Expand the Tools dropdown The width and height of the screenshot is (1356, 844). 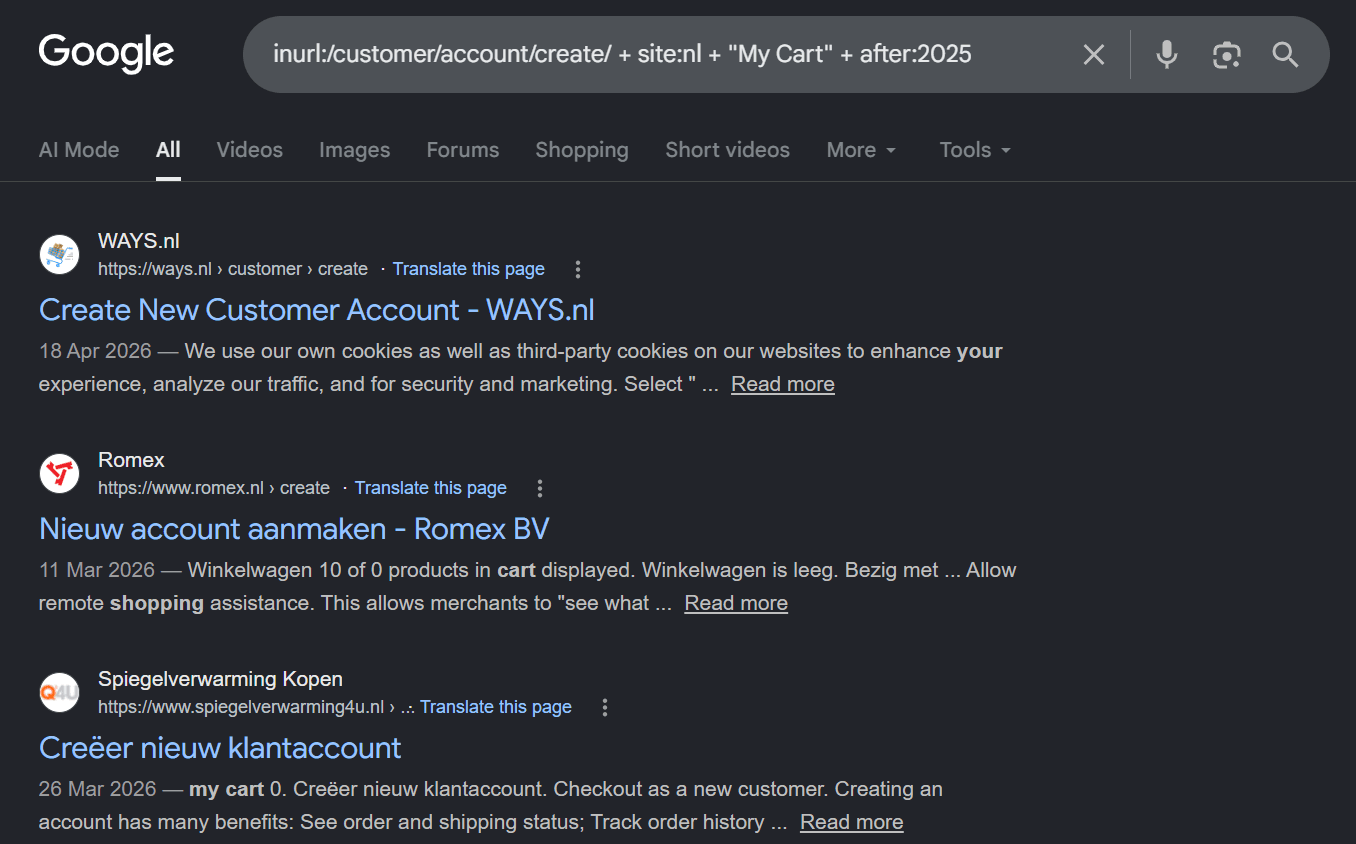[975, 150]
